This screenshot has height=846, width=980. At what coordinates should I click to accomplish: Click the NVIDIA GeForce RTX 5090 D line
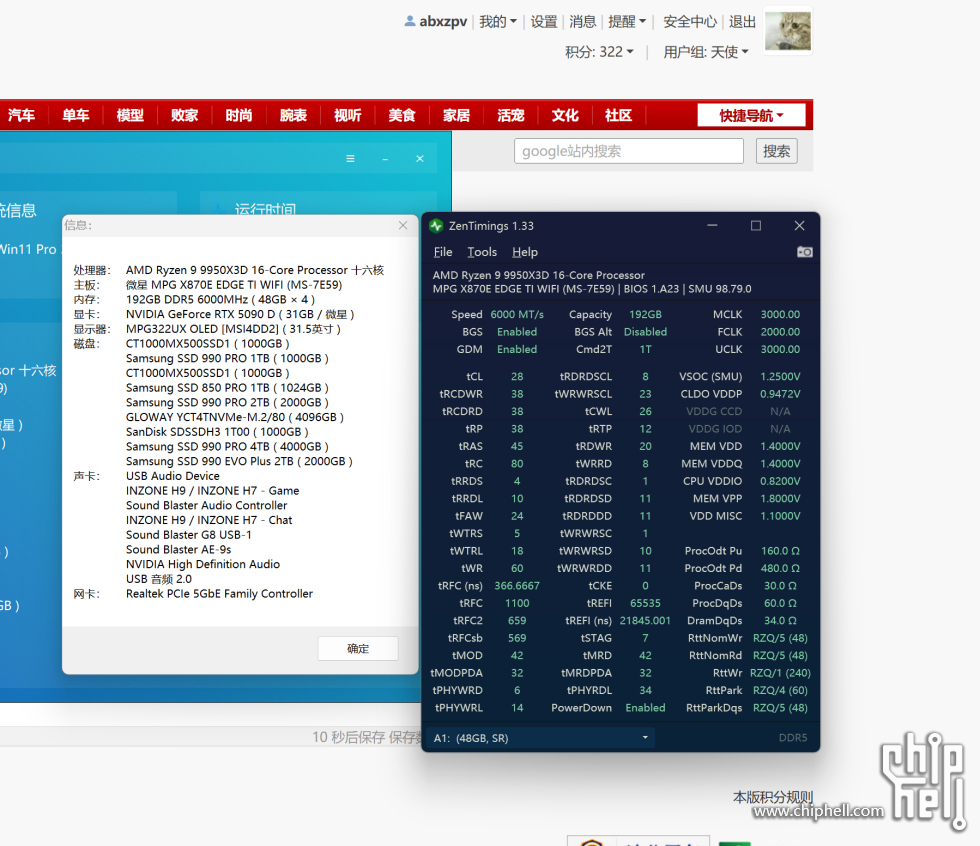click(x=240, y=314)
